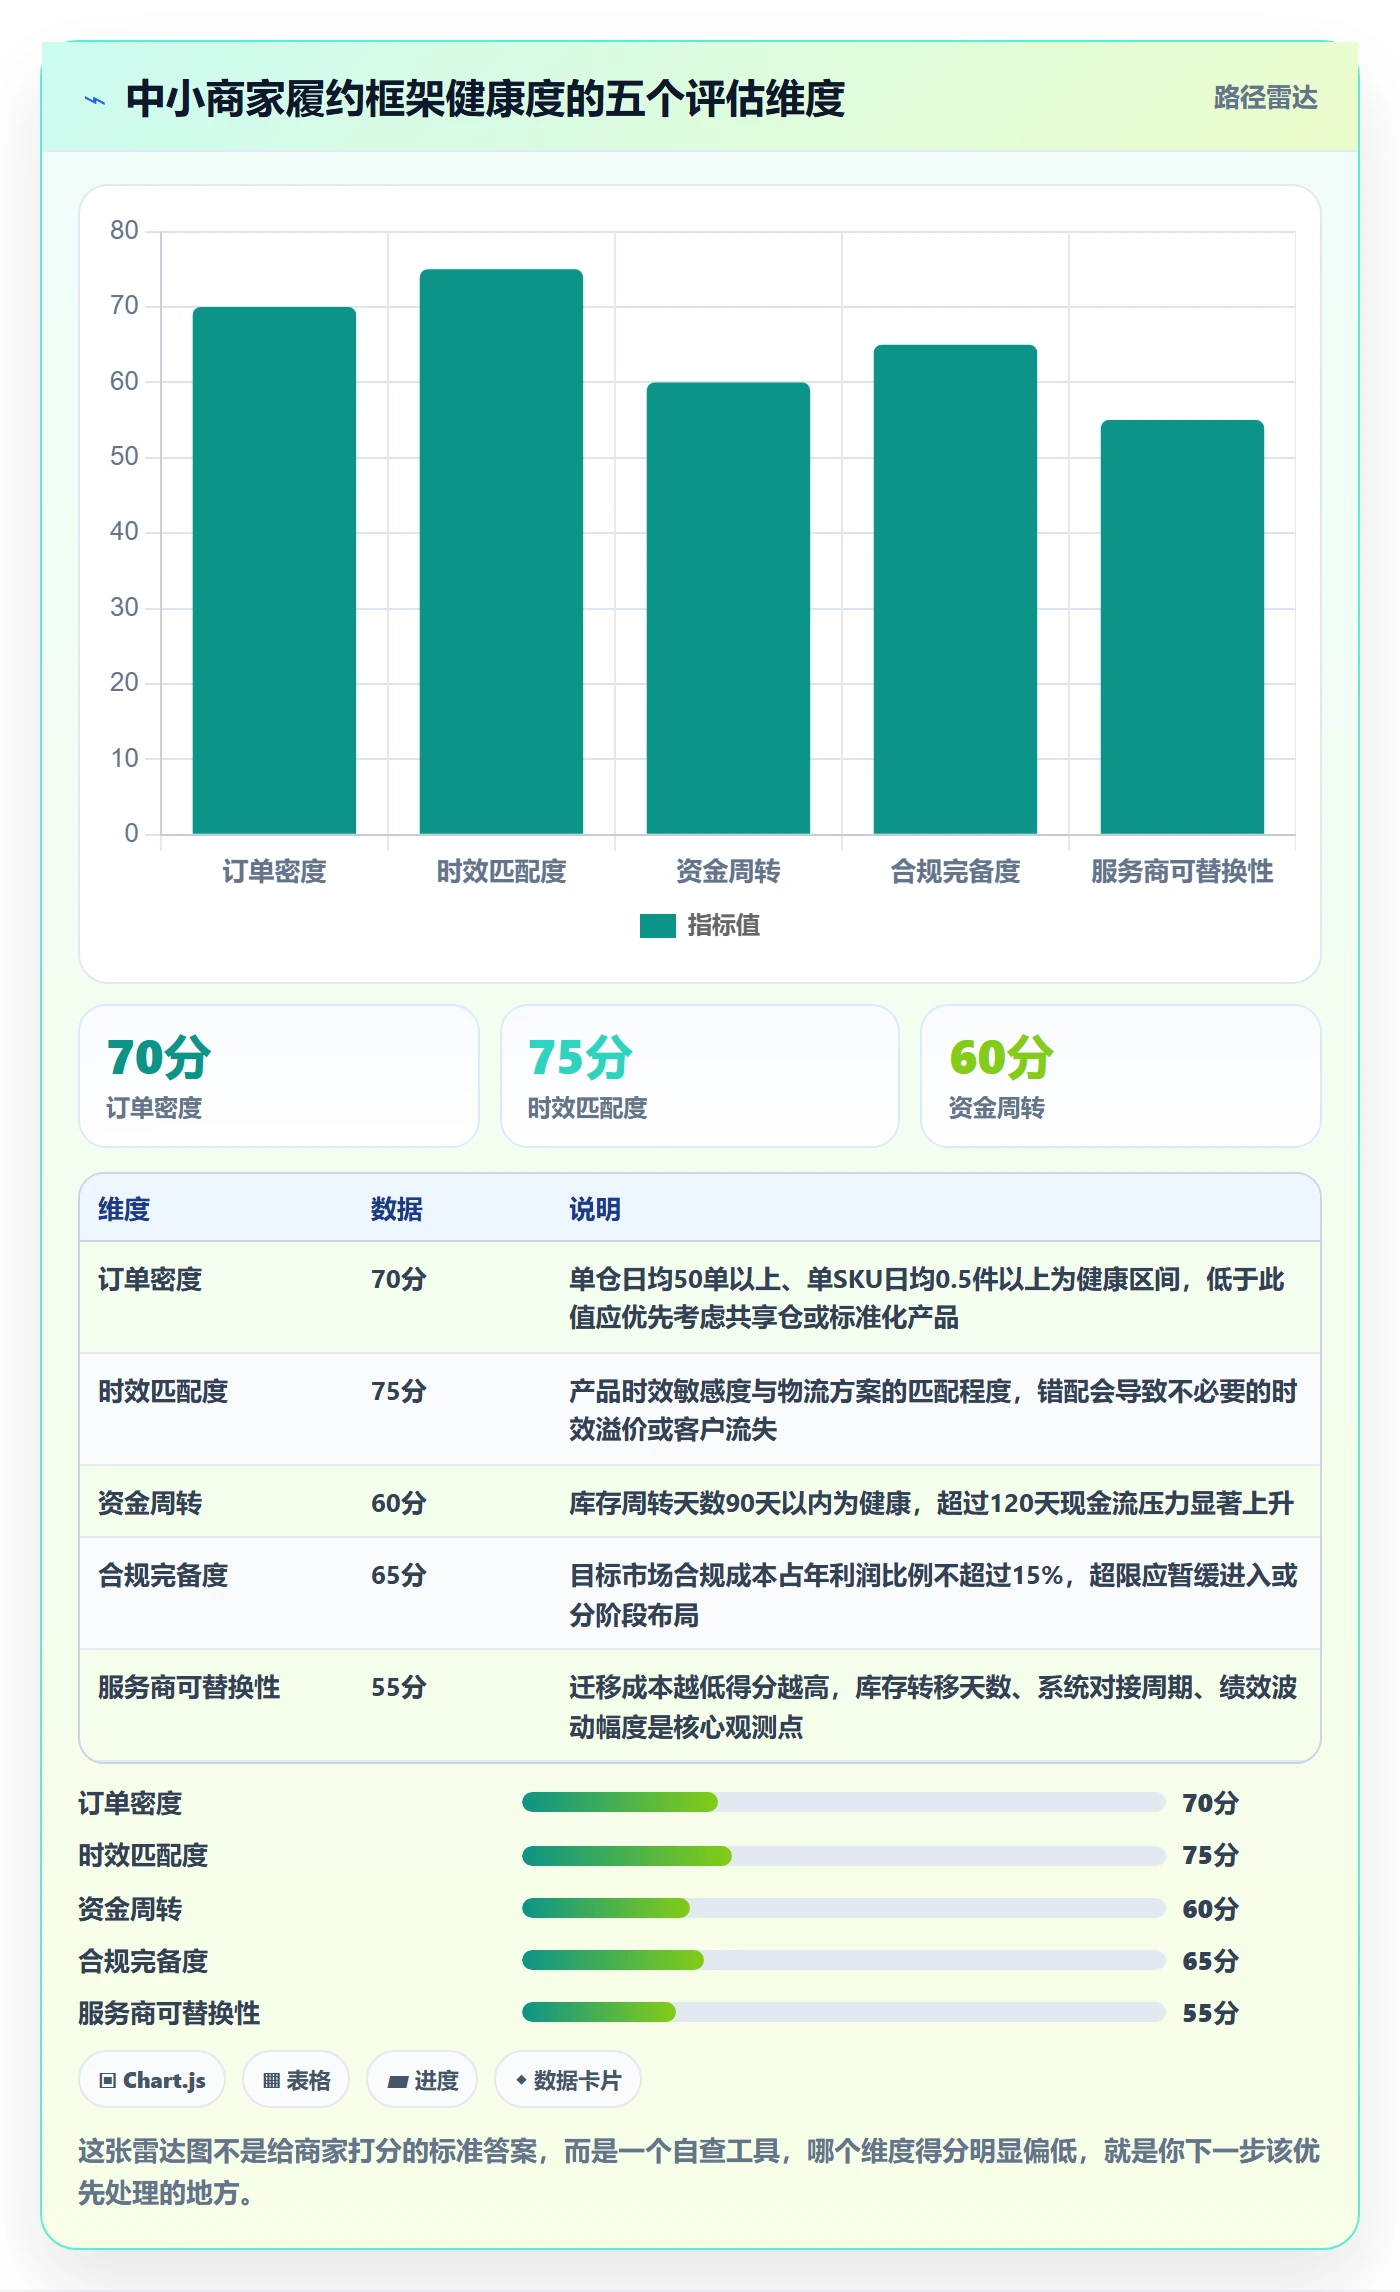
Task: Open the 60分 资金周转 data card
Action: [x=1121, y=1076]
